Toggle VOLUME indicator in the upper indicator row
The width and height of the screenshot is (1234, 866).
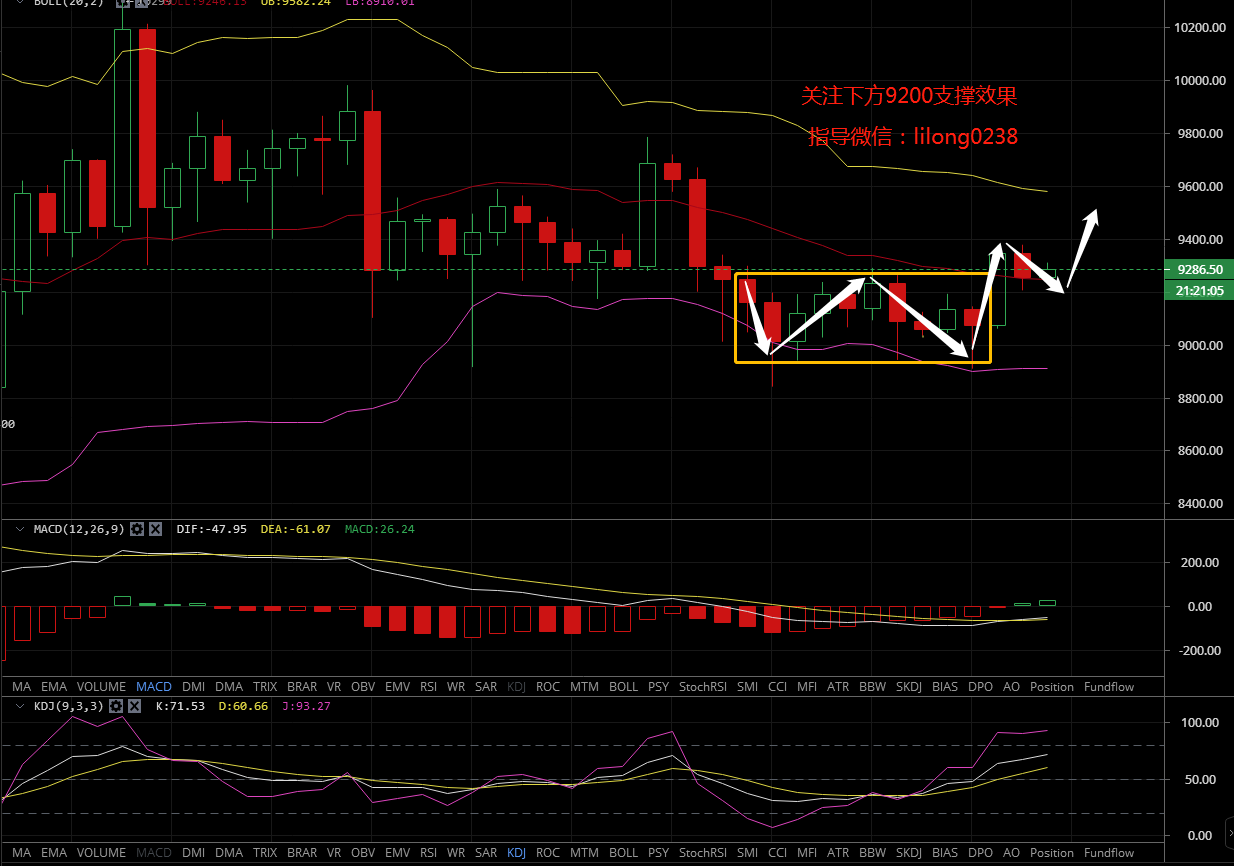pyautogui.click(x=101, y=687)
